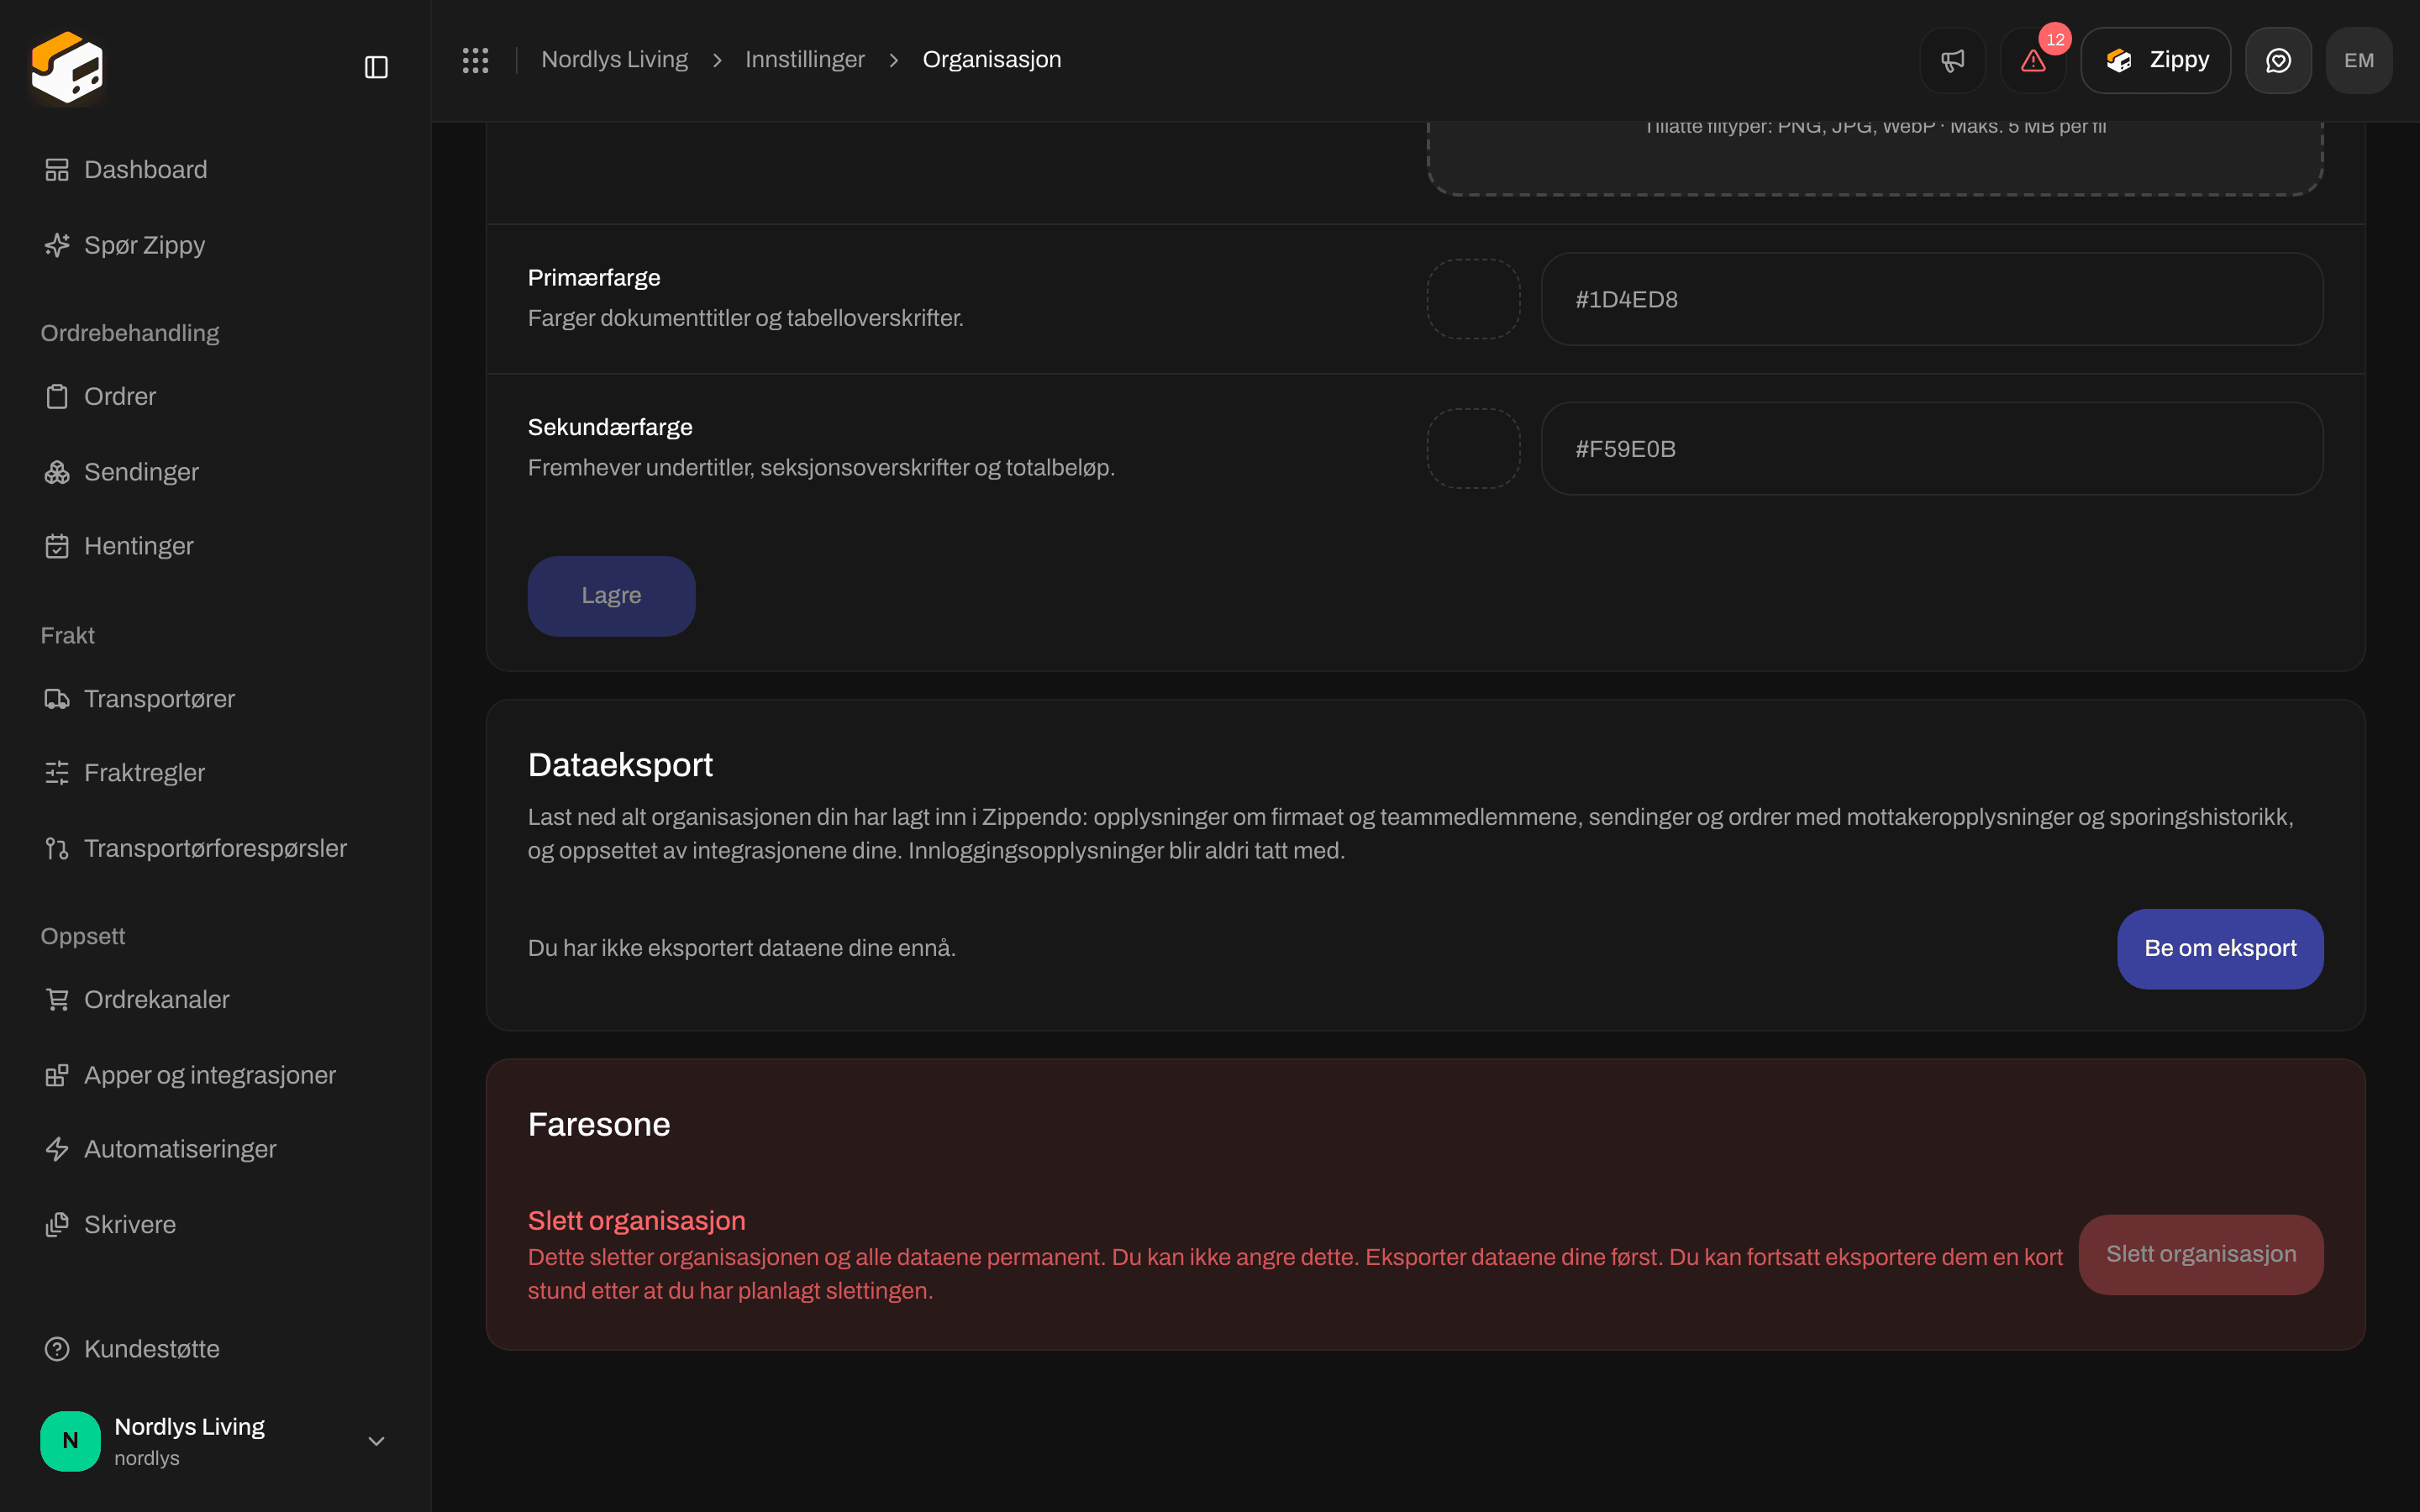The height and width of the screenshot is (1512, 2420).
Task: Go to Spør Zippy page
Action: pyautogui.click(x=215, y=245)
